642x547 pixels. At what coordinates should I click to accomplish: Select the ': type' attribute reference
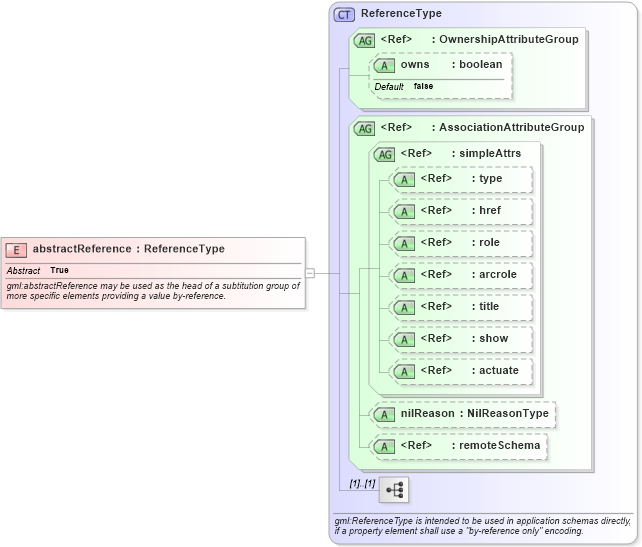point(487,178)
